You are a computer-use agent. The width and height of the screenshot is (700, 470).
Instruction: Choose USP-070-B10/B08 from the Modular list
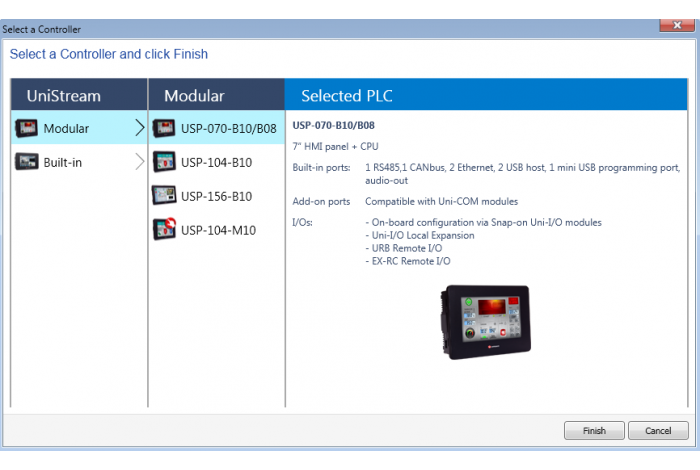[228, 128]
